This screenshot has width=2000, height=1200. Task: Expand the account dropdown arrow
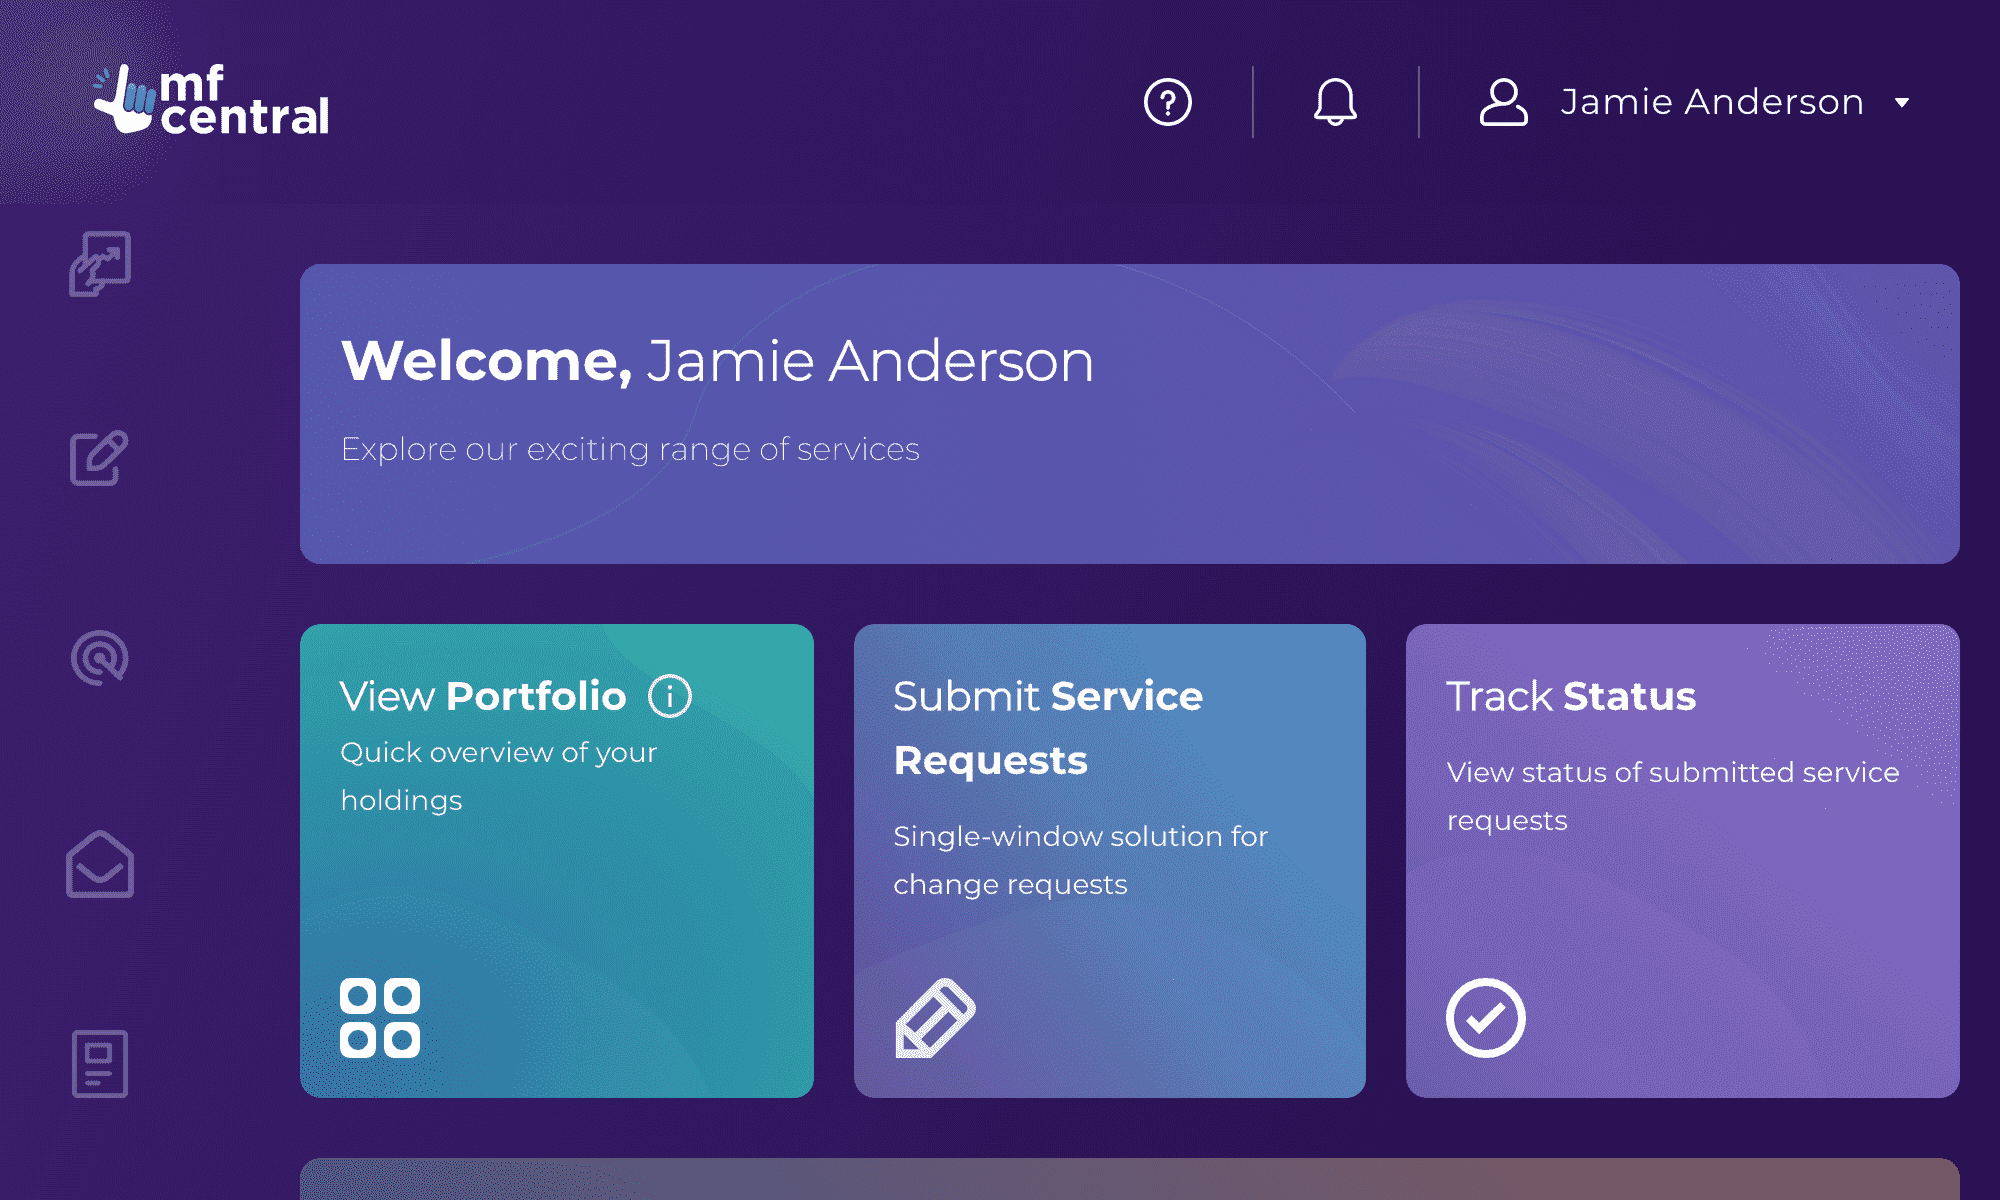[x=1902, y=103]
